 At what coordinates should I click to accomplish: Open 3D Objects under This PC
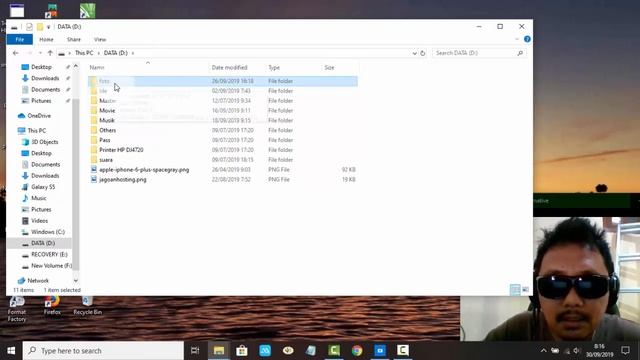44,142
